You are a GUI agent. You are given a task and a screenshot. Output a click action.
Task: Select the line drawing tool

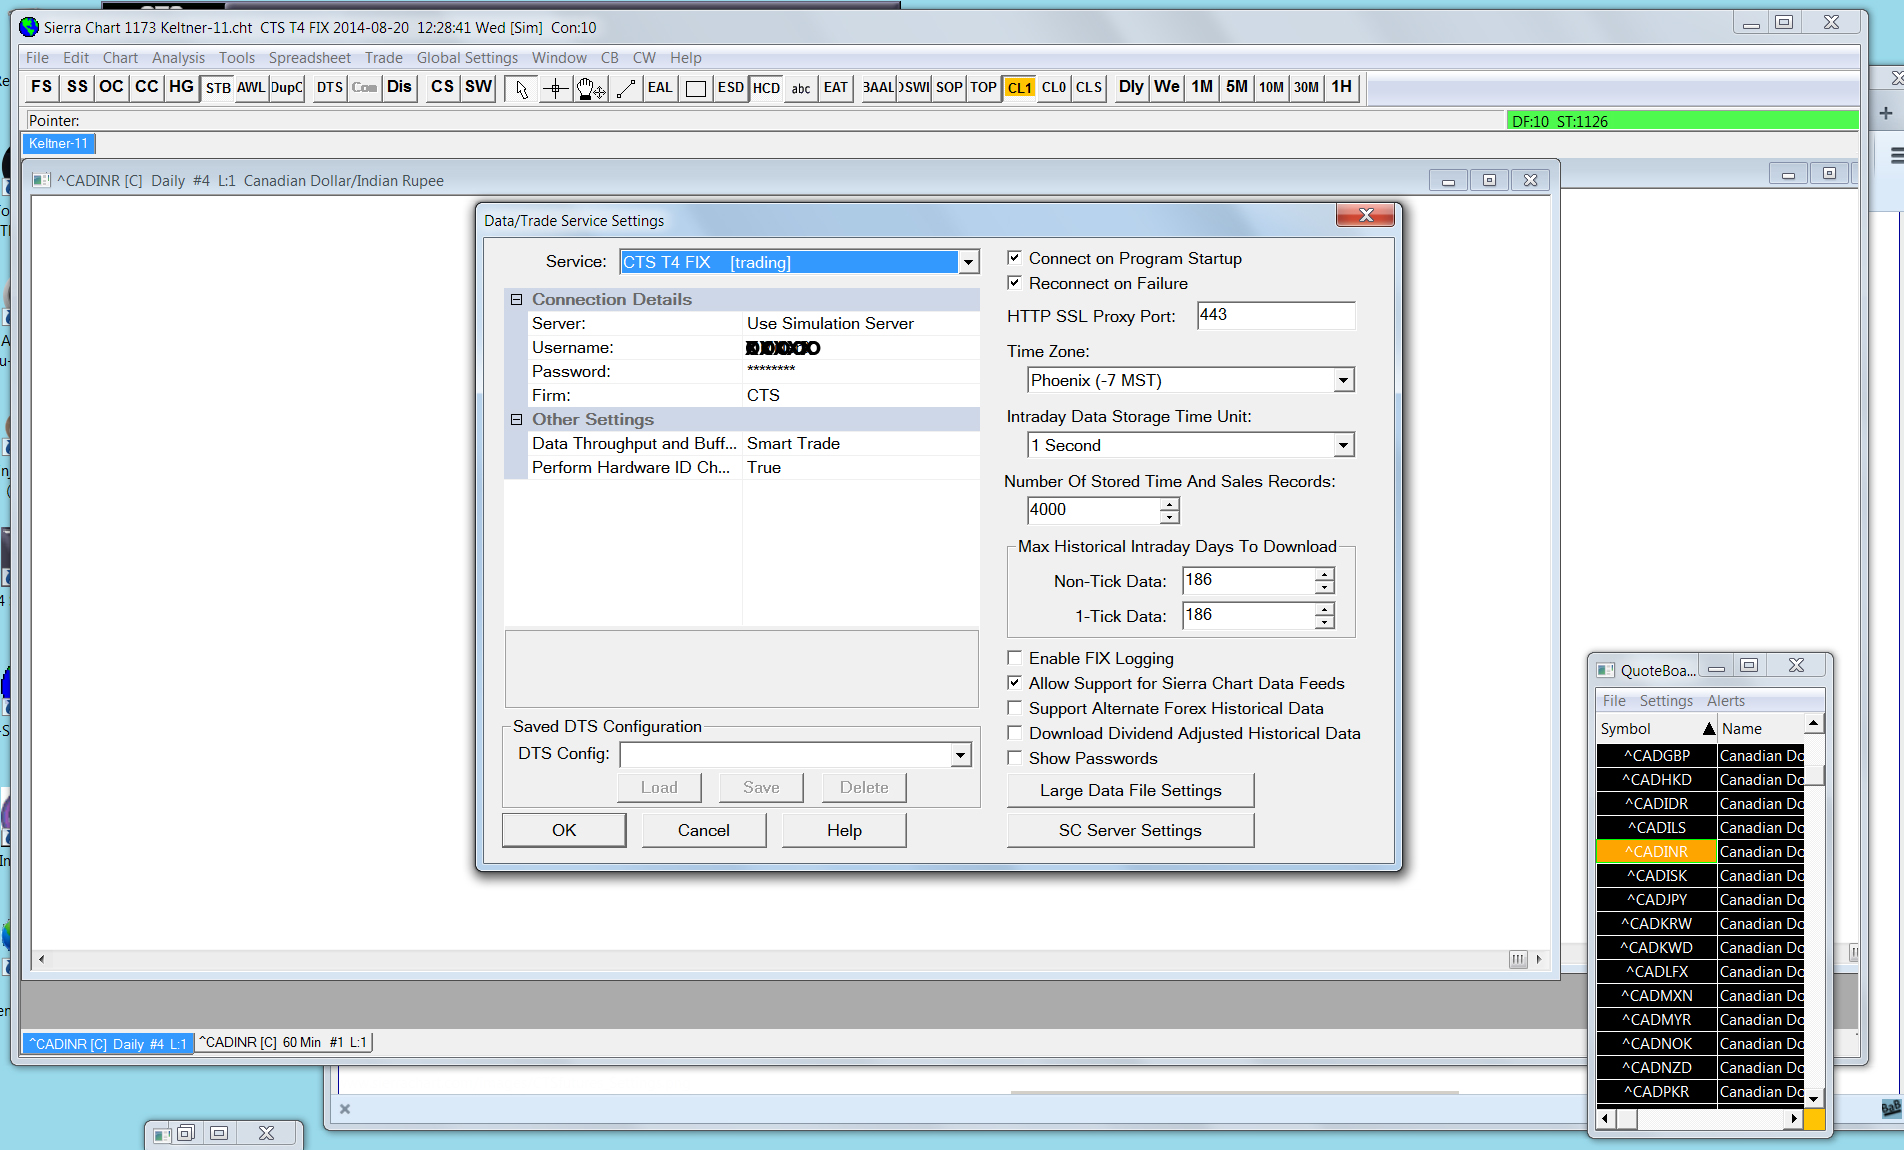click(x=626, y=88)
